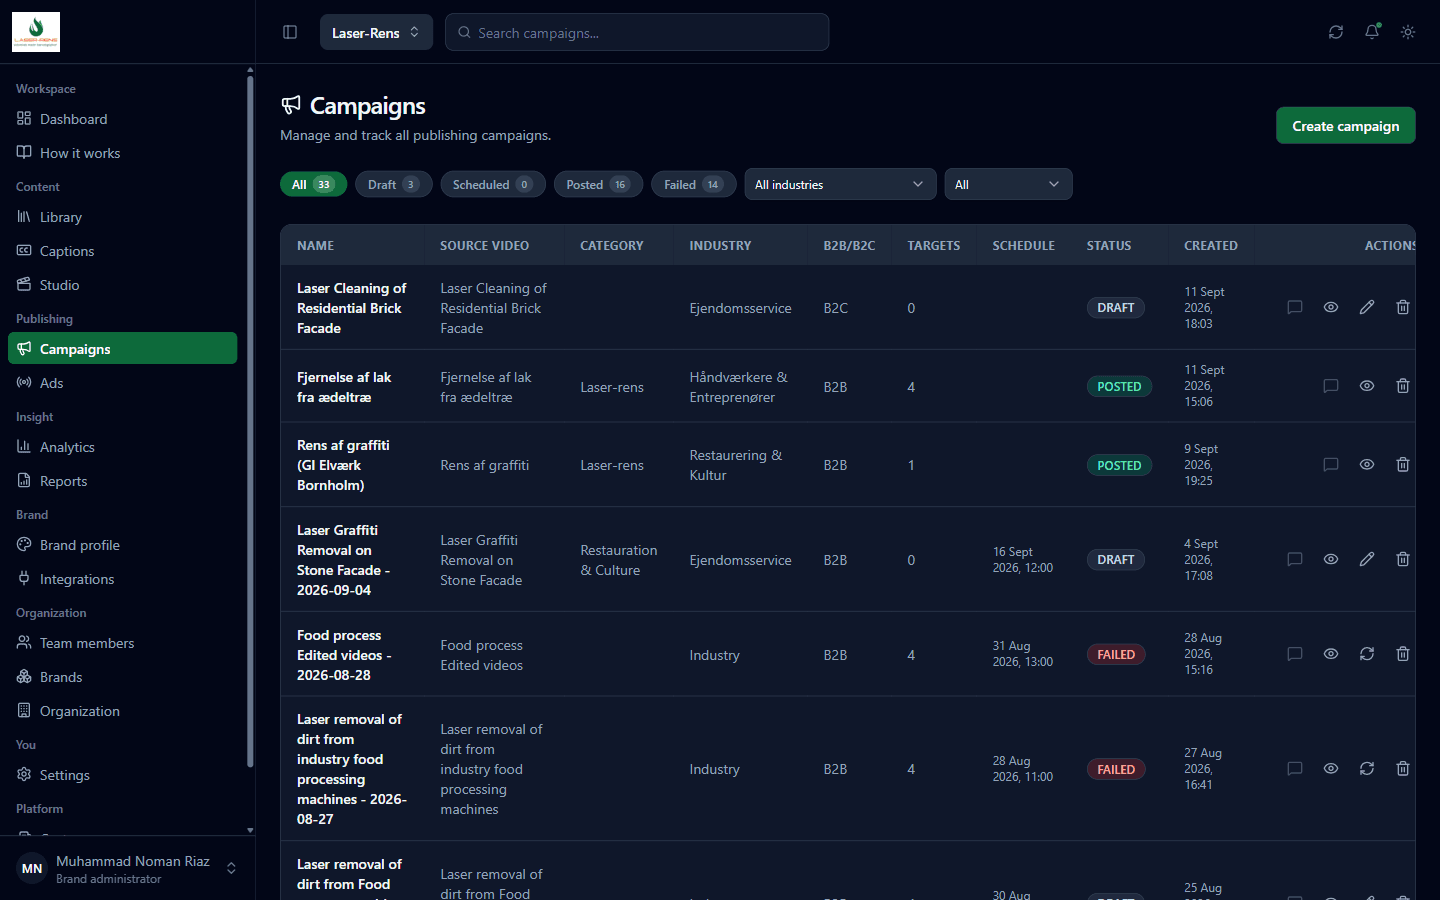Open the Library page
This screenshot has width=1440, height=900.
point(122,217)
